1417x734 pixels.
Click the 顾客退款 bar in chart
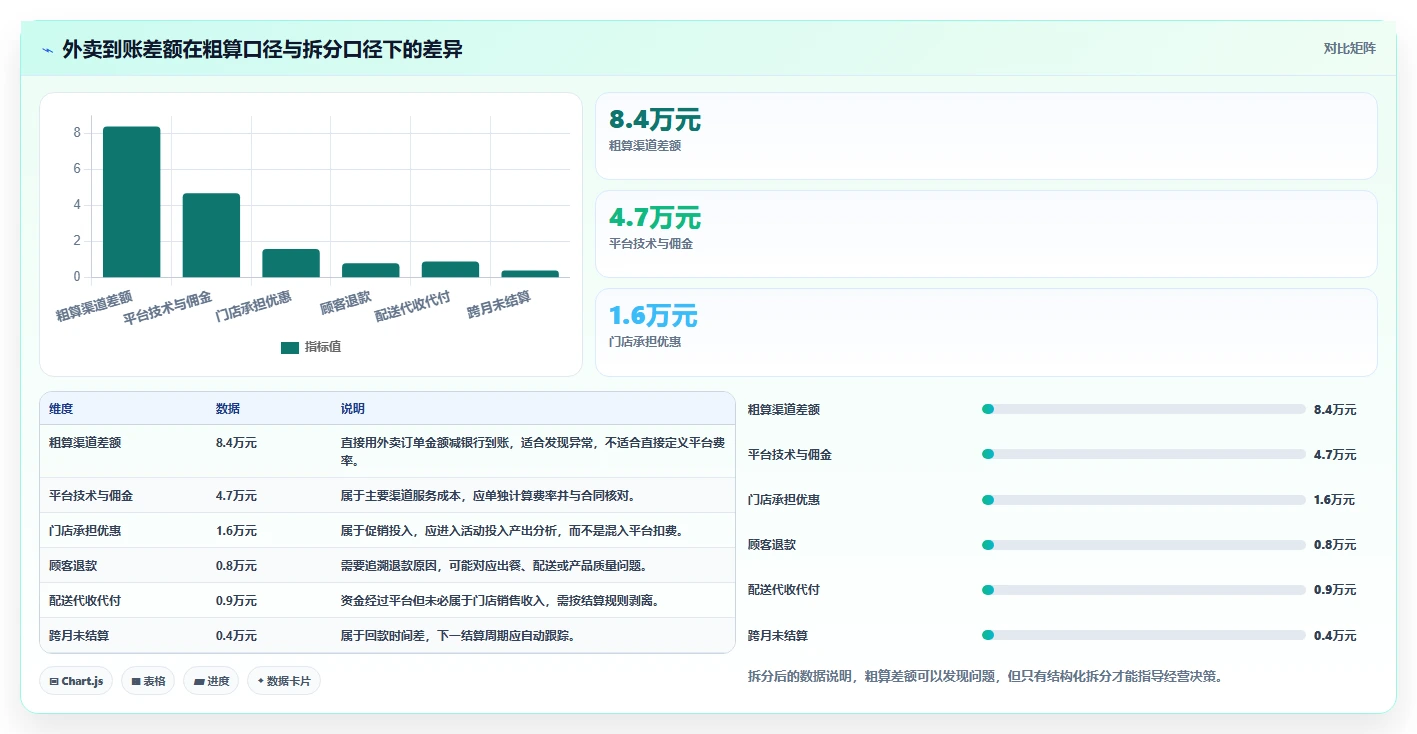[371, 270]
